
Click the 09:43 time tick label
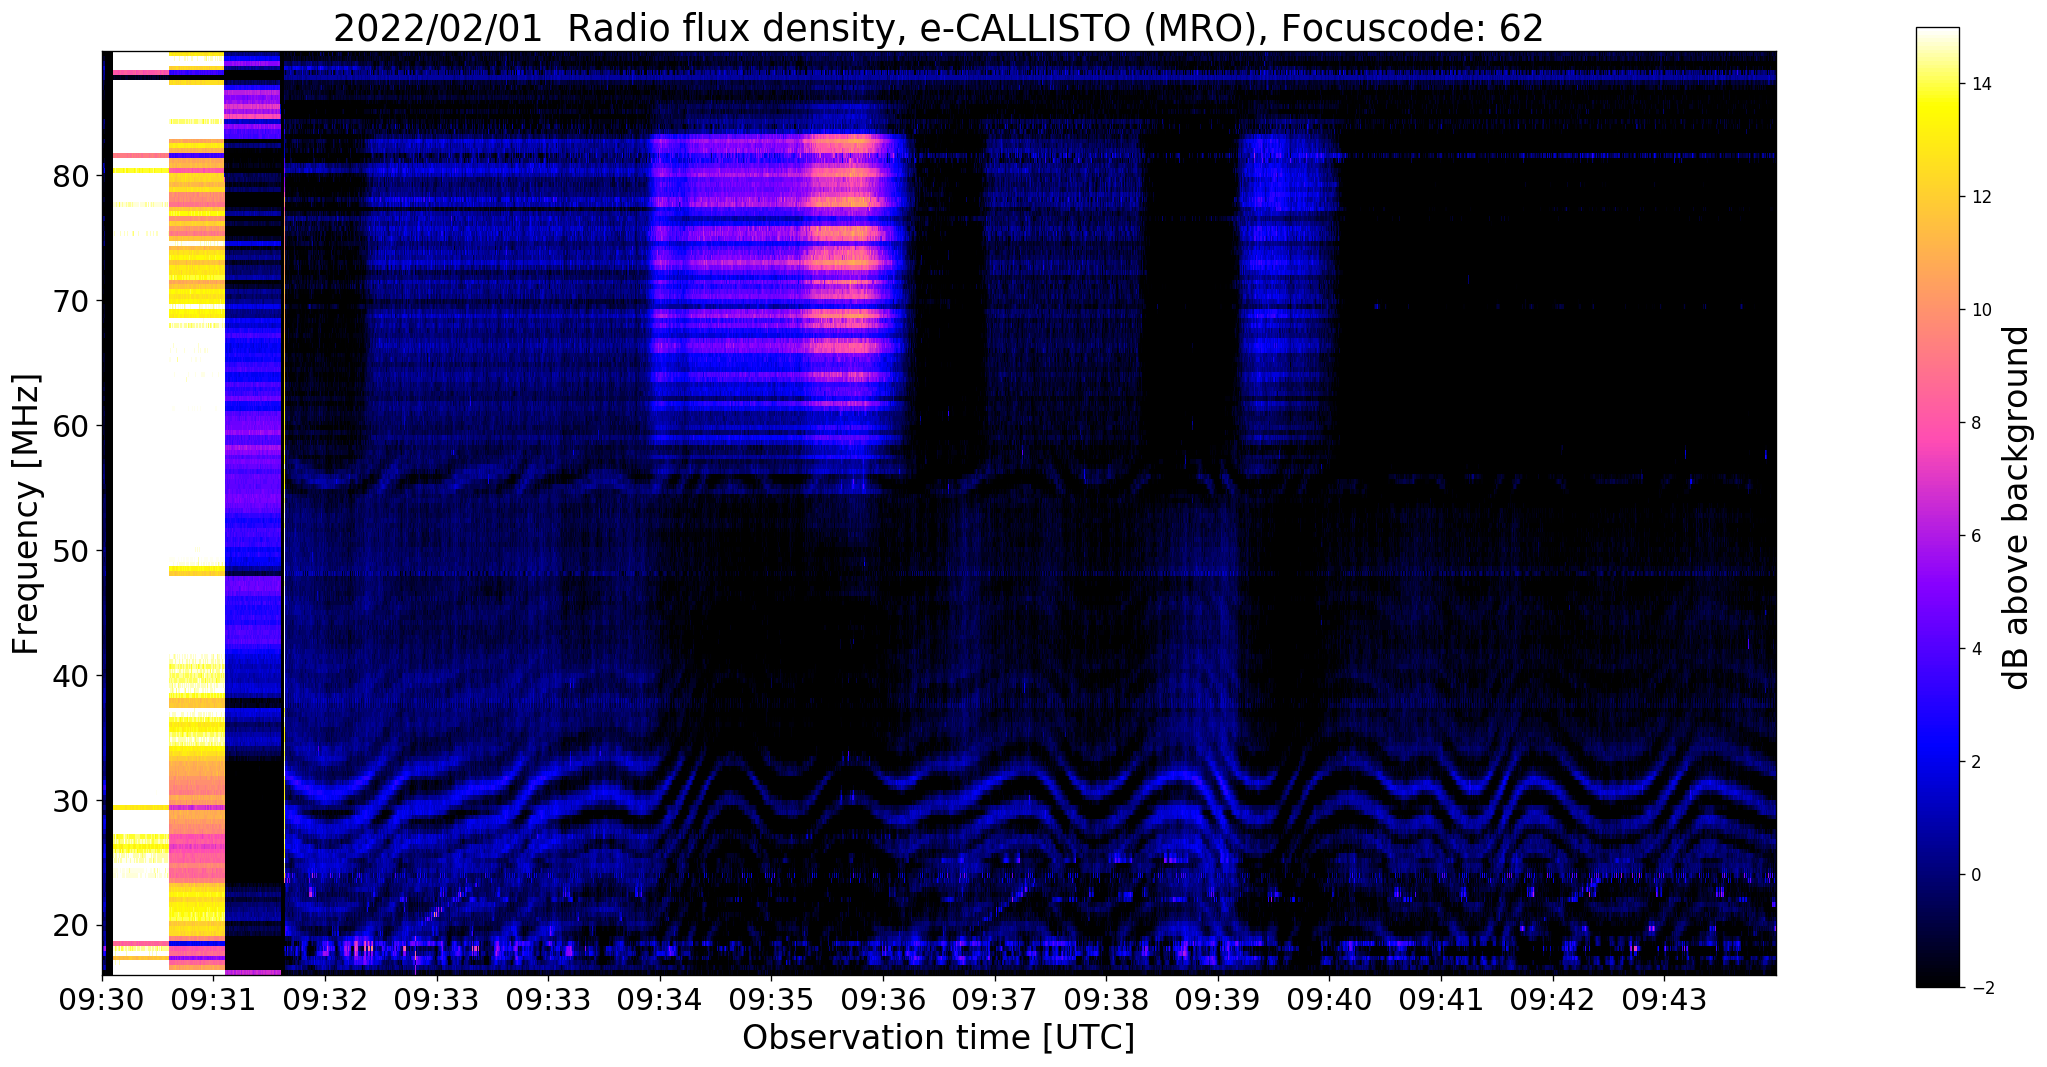click(x=1664, y=1000)
